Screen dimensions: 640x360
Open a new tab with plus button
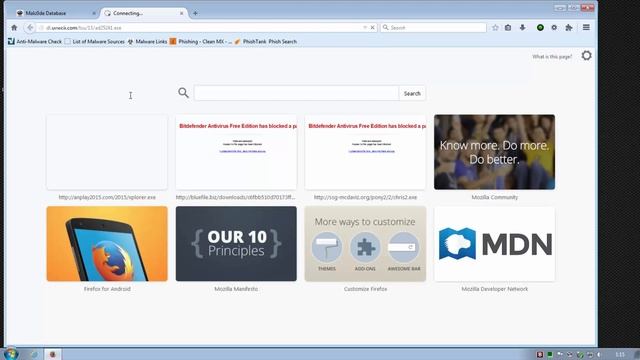[195, 13]
